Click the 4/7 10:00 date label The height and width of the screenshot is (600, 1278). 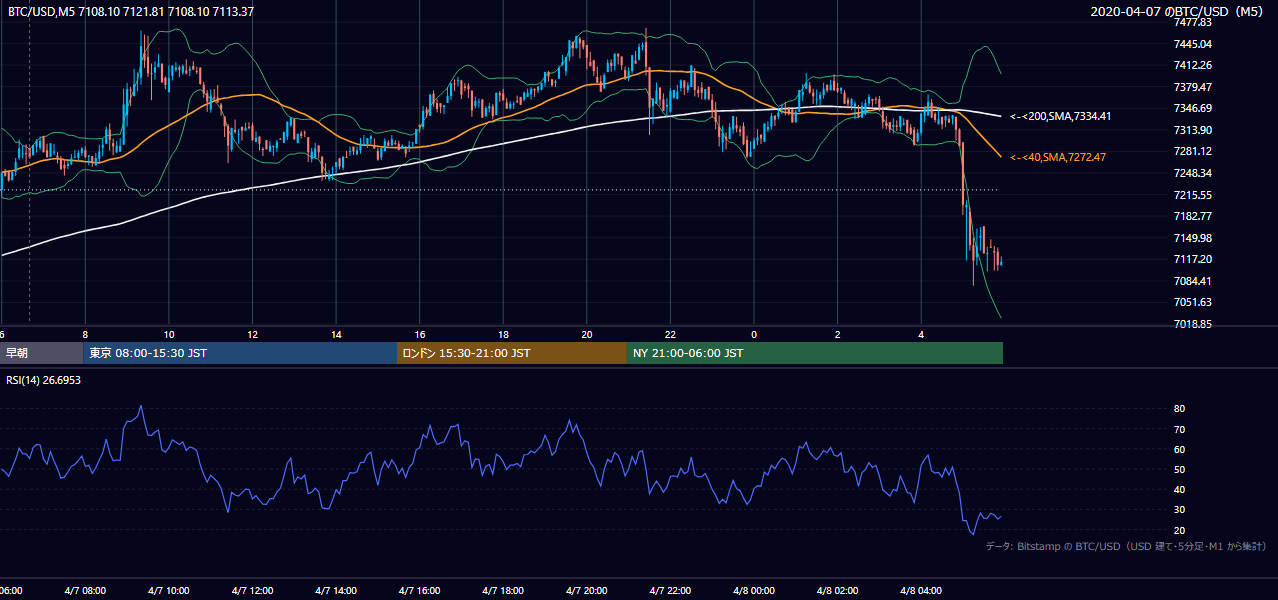point(169,590)
